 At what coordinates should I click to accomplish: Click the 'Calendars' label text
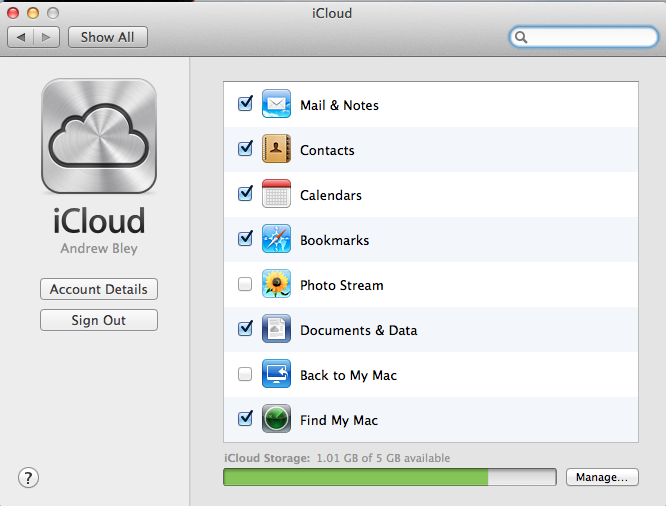click(331, 195)
